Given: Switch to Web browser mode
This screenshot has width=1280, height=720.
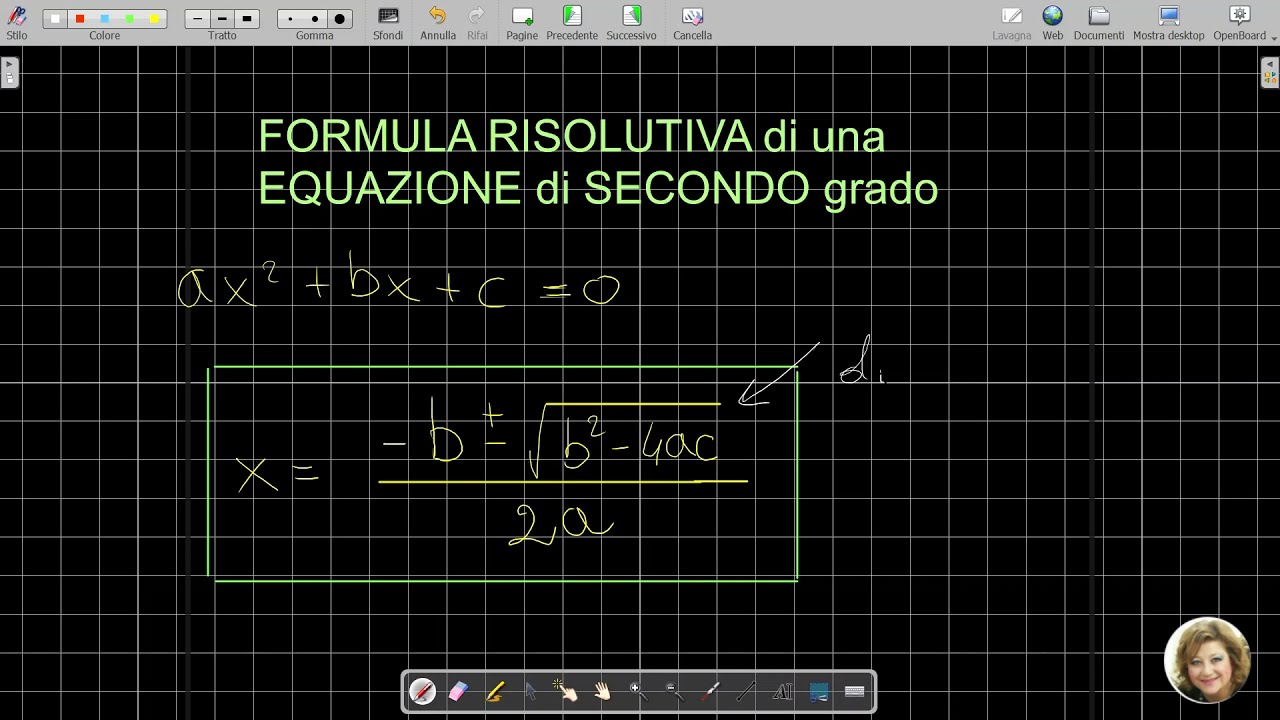Looking at the screenshot, I should pyautogui.click(x=1052, y=22).
